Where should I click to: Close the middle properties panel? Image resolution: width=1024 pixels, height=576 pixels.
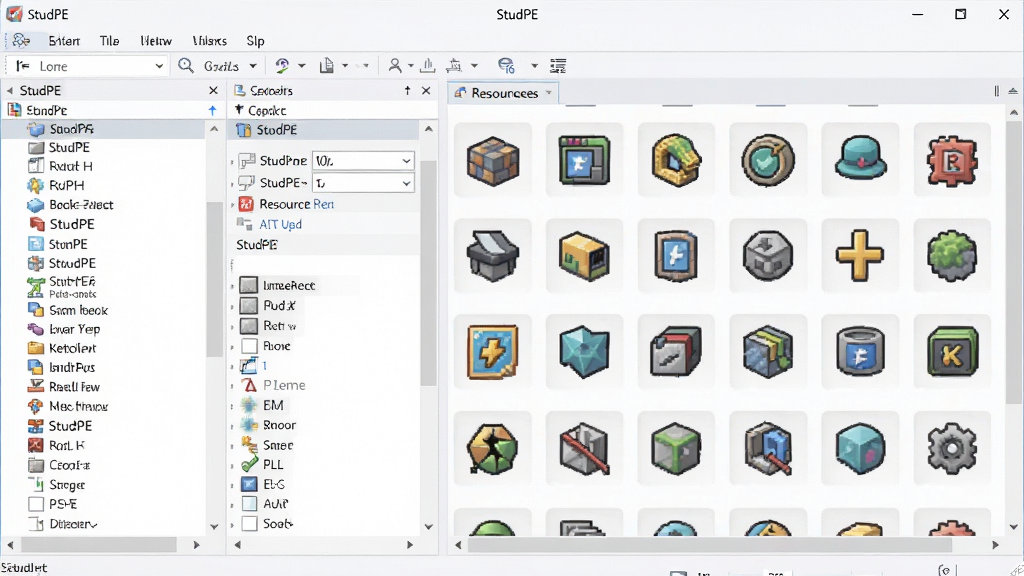[426, 90]
